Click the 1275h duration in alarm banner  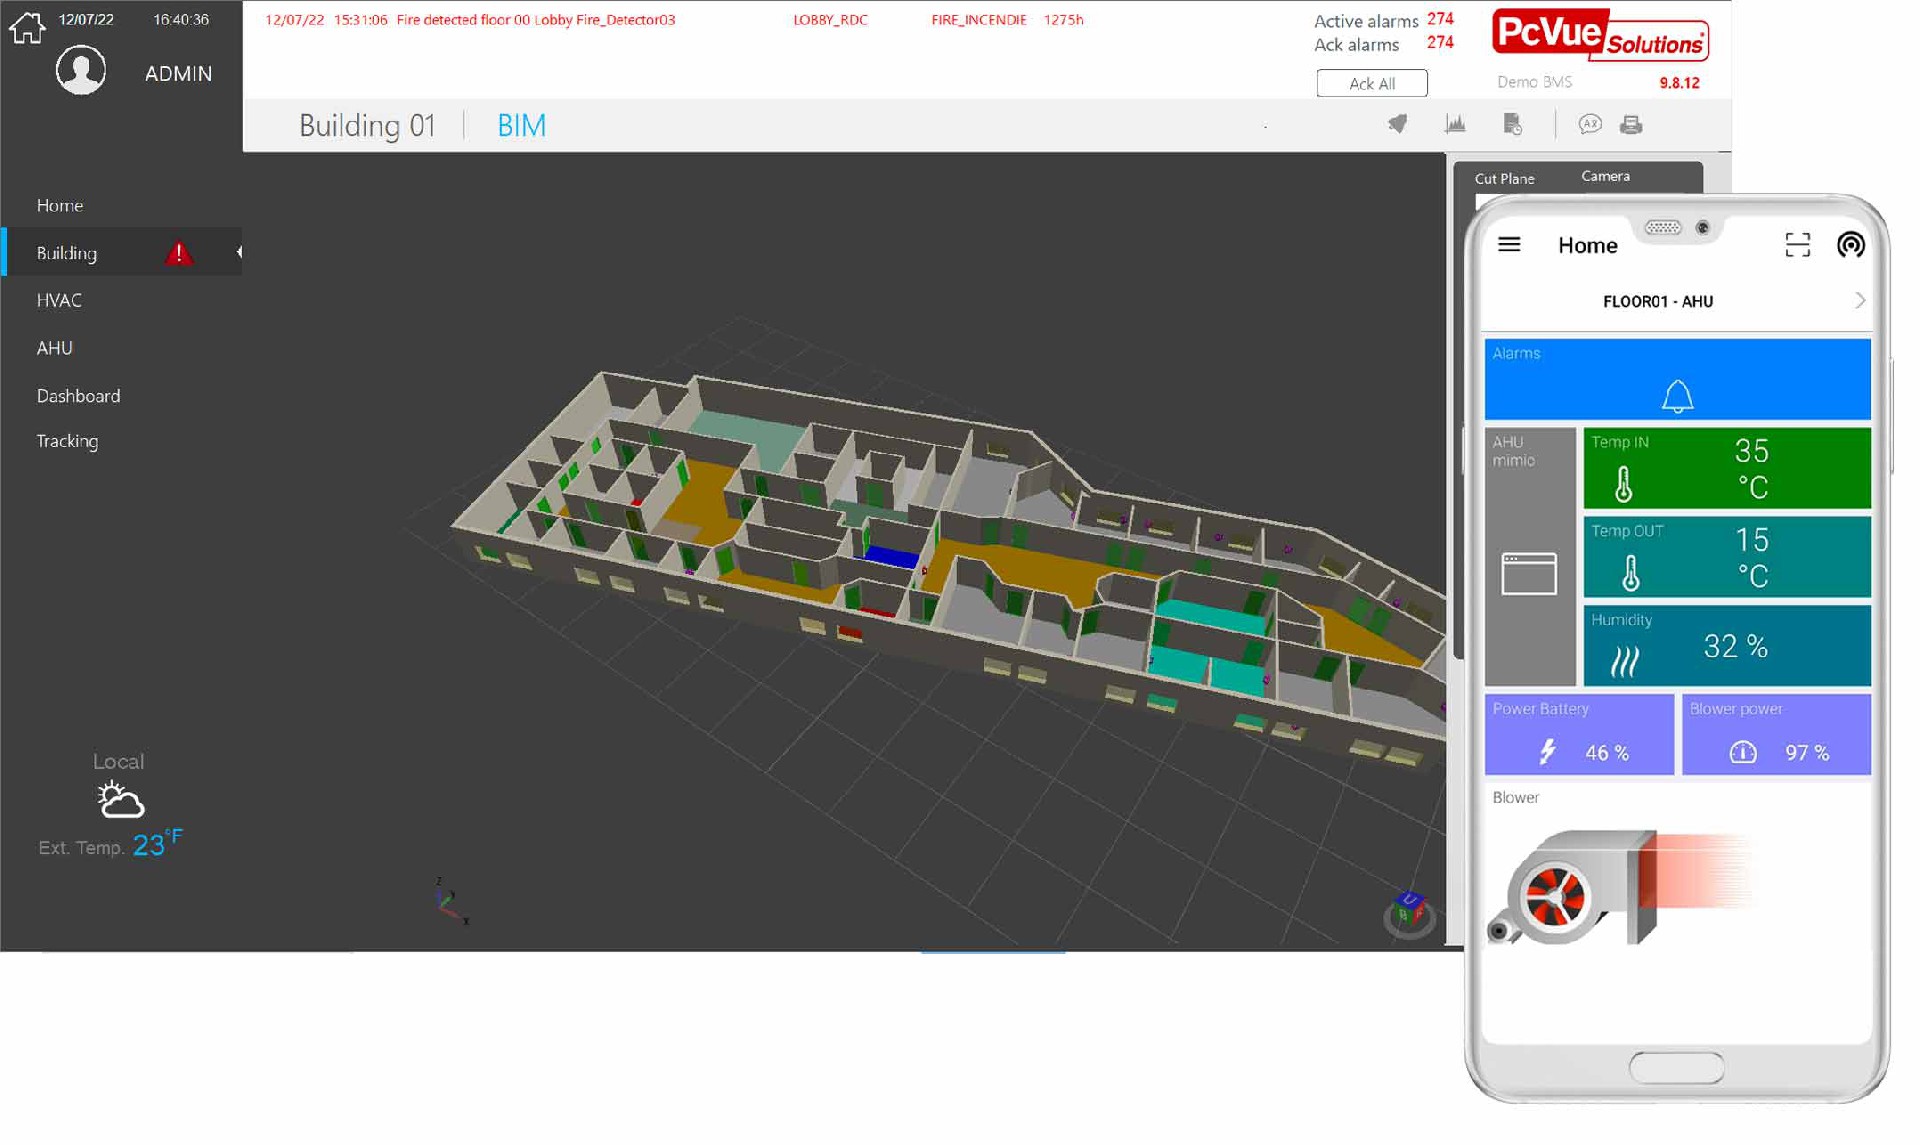1063,19
